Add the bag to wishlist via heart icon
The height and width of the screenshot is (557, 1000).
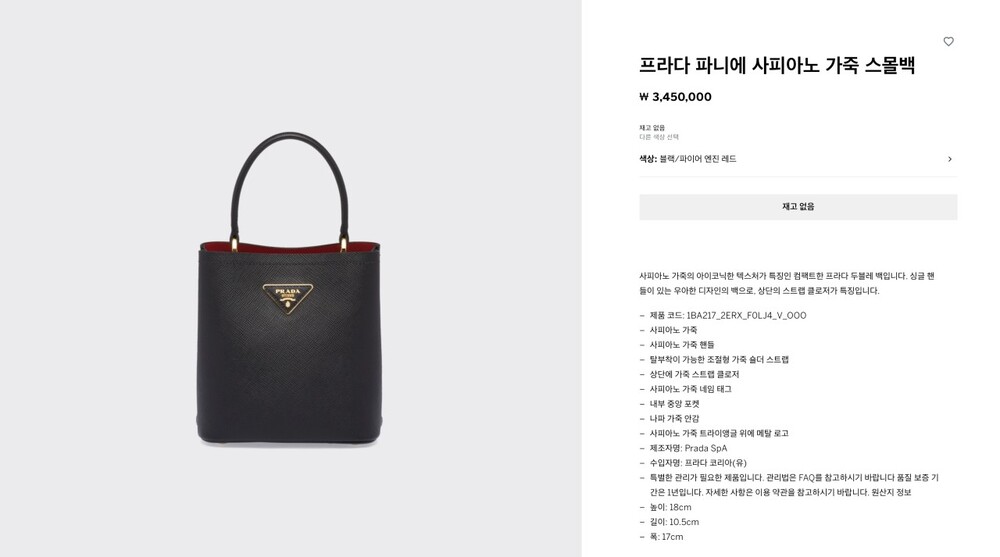coord(948,41)
